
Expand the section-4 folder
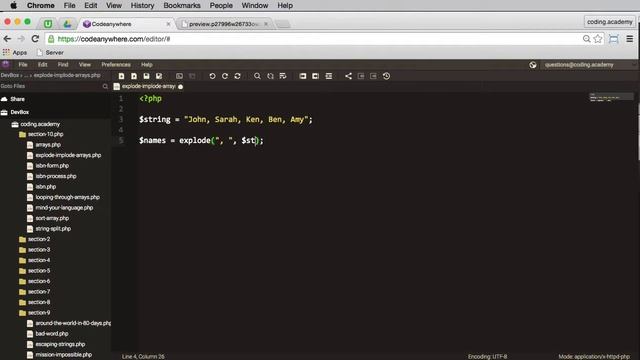(x=39, y=260)
